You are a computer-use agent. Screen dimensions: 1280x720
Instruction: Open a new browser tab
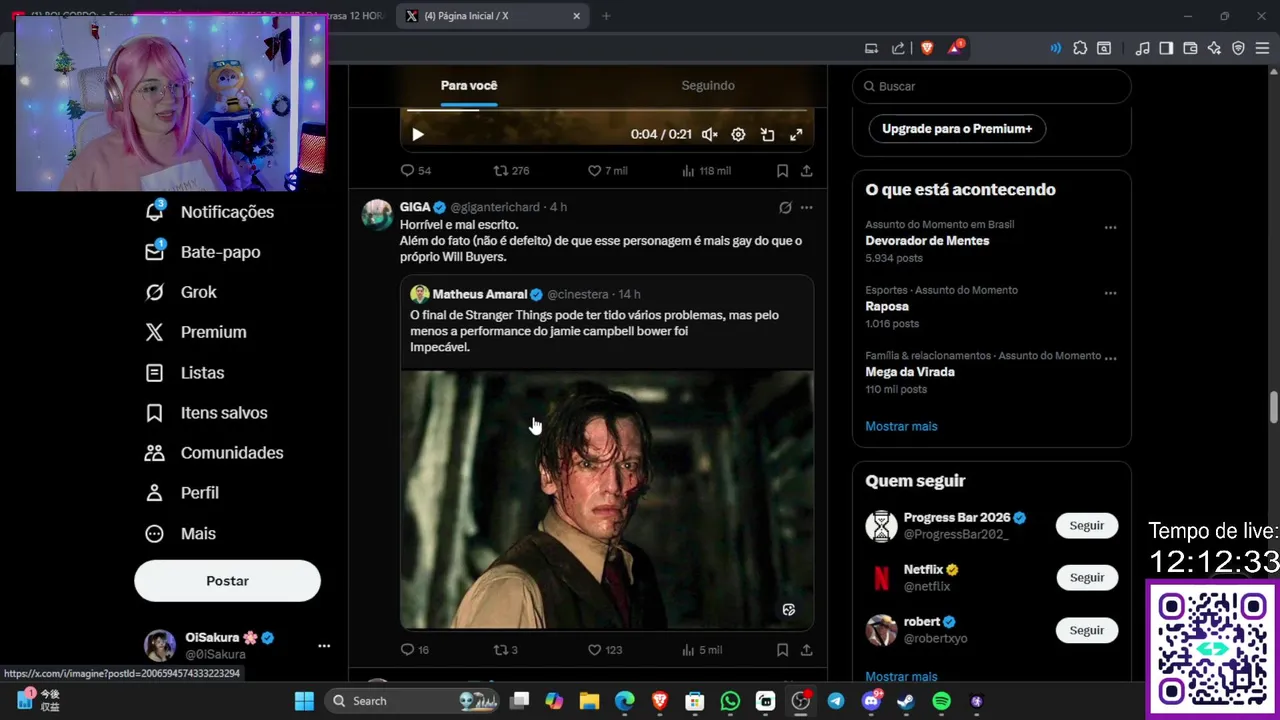tap(606, 16)
